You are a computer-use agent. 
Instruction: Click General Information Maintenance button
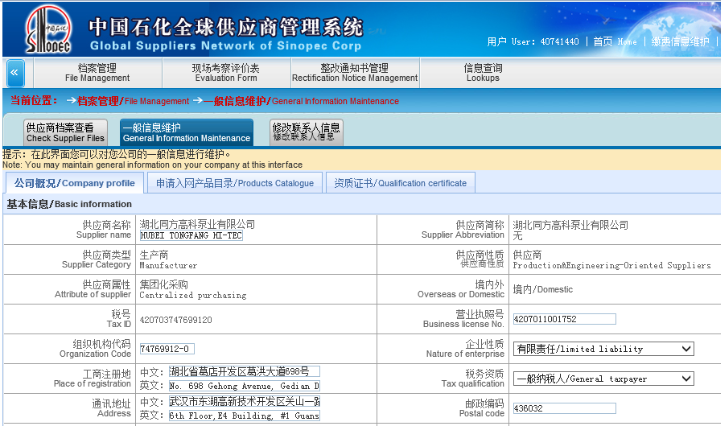point(186,133)
